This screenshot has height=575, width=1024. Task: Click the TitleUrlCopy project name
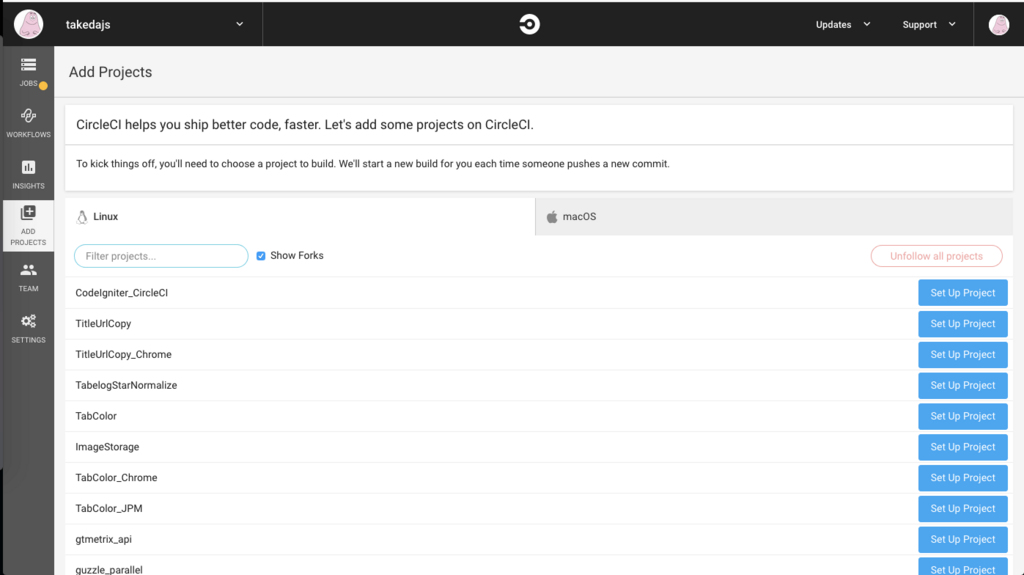103,323
